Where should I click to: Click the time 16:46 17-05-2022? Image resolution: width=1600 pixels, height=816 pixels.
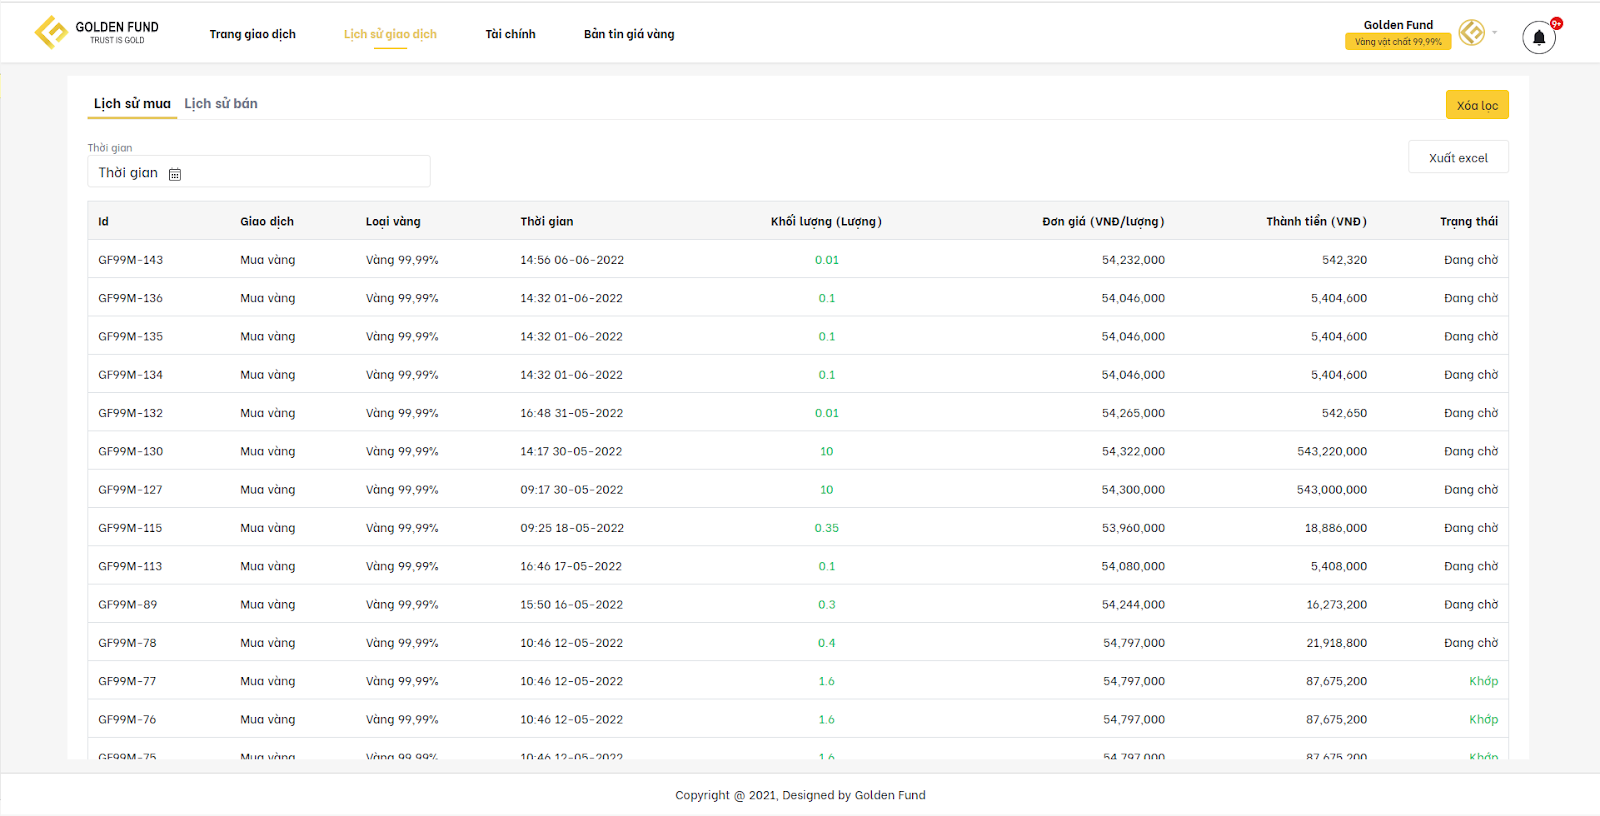pyautogui.click(x=571, y=566)
